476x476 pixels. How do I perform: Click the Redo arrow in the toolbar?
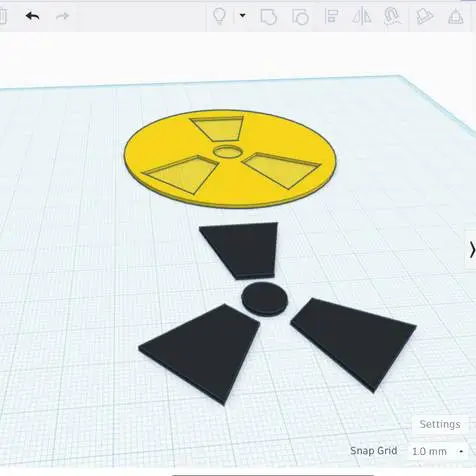62,16
